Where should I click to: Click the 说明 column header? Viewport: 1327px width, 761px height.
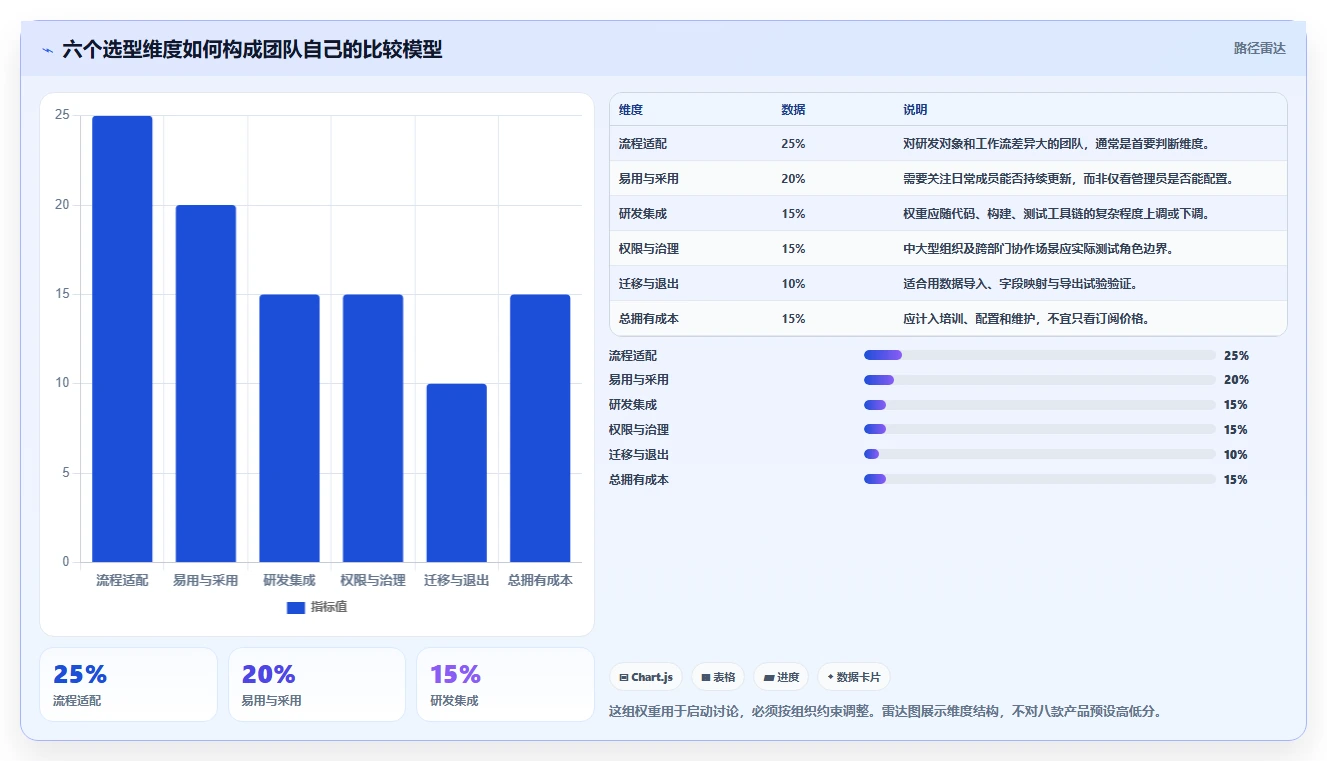tap(915, 109)
